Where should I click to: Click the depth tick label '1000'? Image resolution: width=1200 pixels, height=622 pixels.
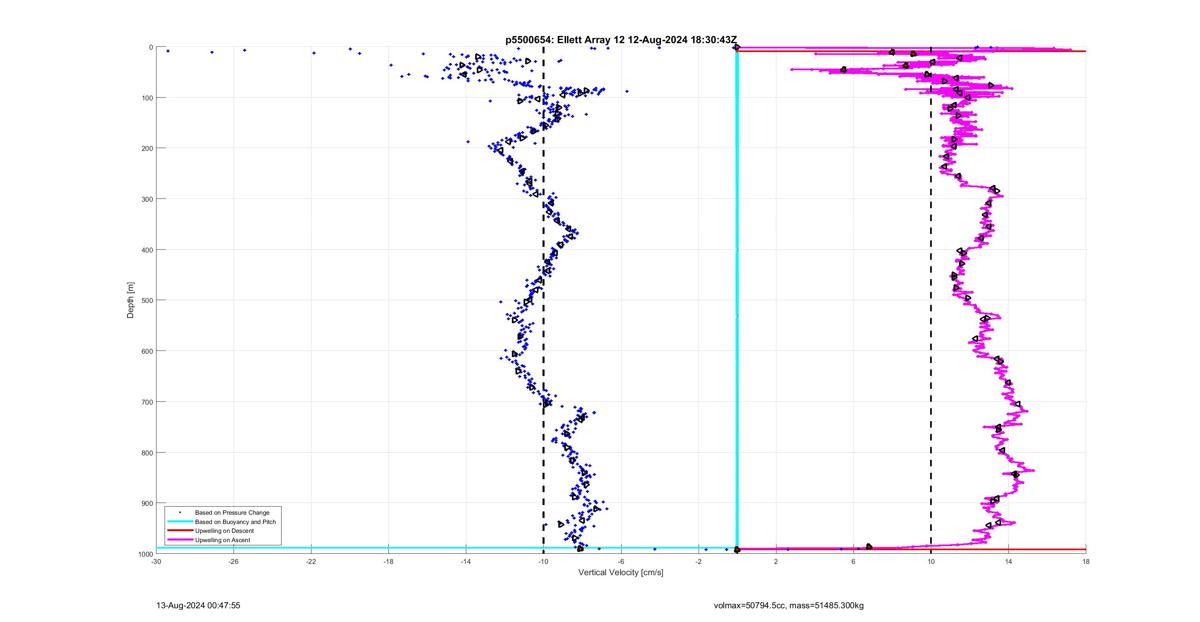[144, 554]
